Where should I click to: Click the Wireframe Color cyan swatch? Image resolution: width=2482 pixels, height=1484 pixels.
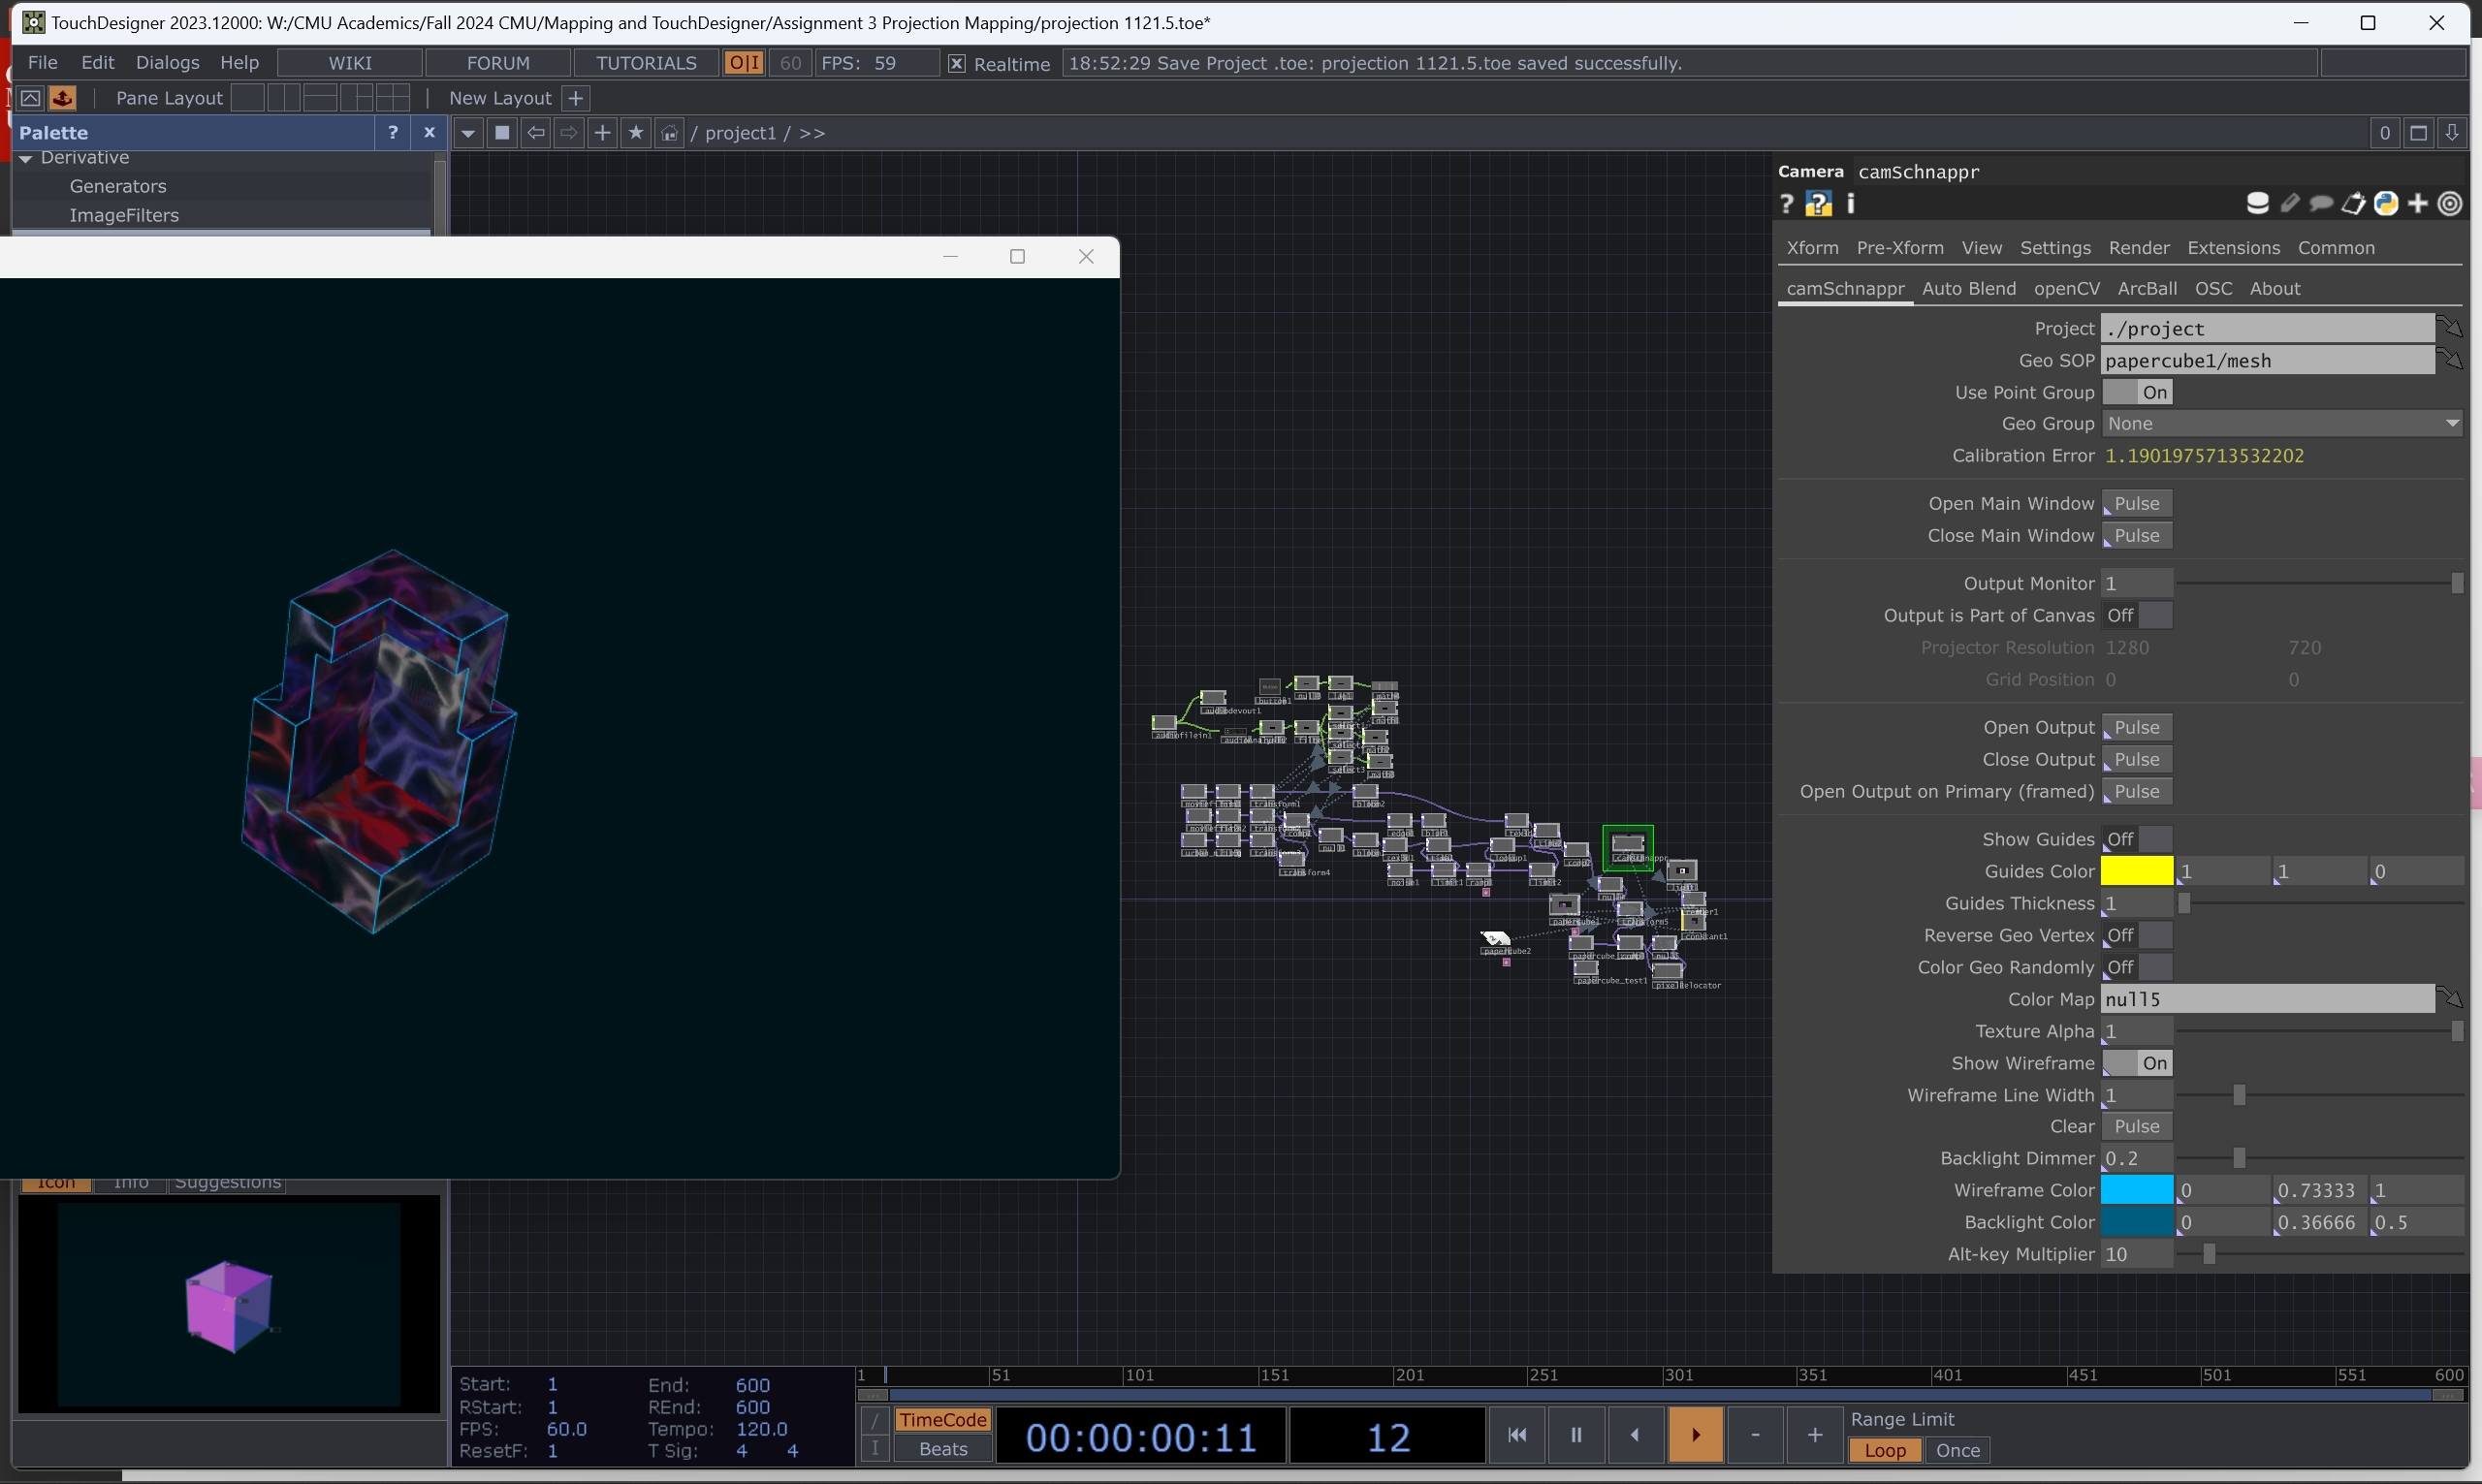[x=2136, y=1190]
